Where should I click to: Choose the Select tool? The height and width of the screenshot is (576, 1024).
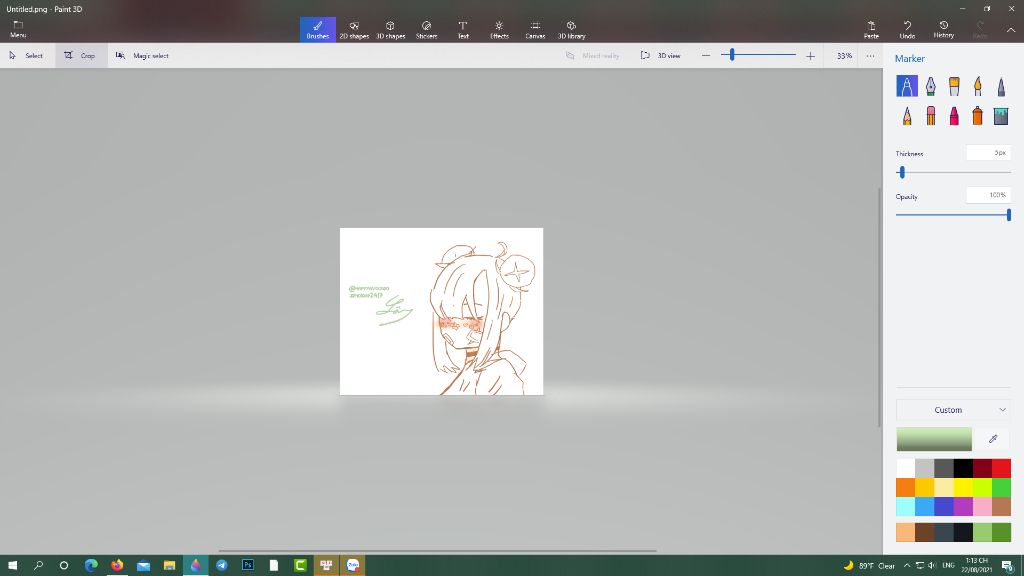[26, 56]
